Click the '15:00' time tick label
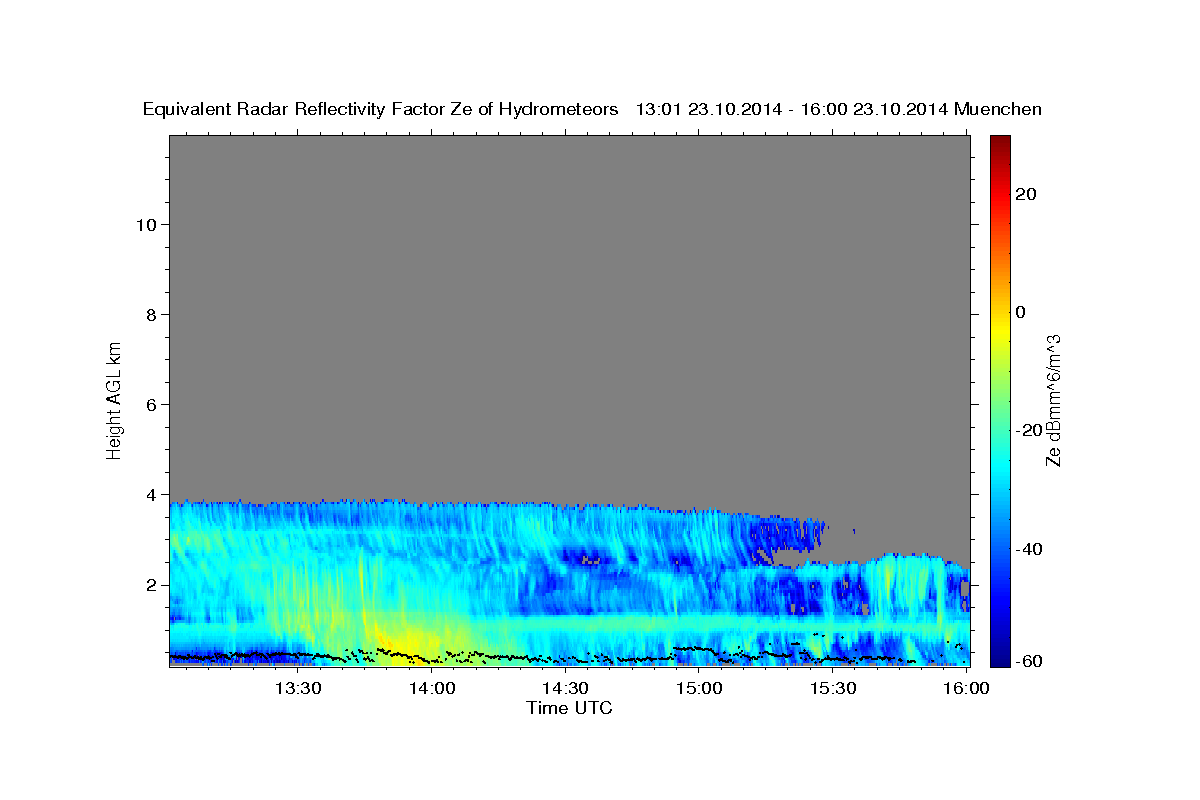The image size is (1200, 800). pos(699,689)
